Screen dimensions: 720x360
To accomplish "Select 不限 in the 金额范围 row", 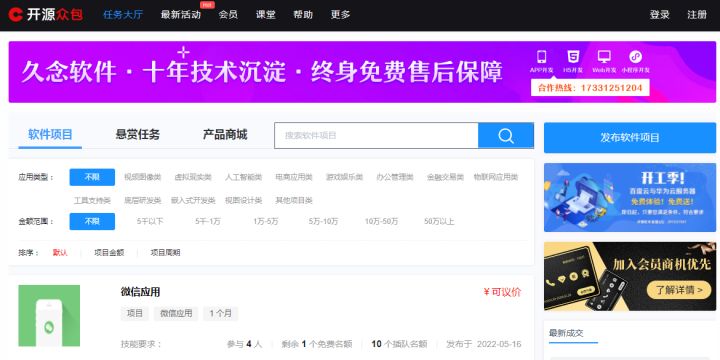I will [x=92, y=221].
